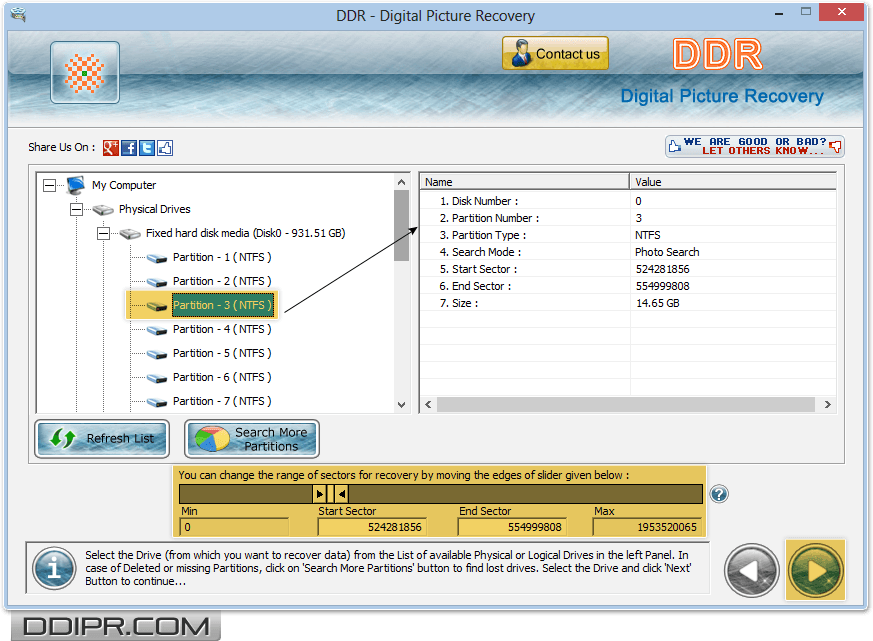Maximize the DDR window

(806, 11)
